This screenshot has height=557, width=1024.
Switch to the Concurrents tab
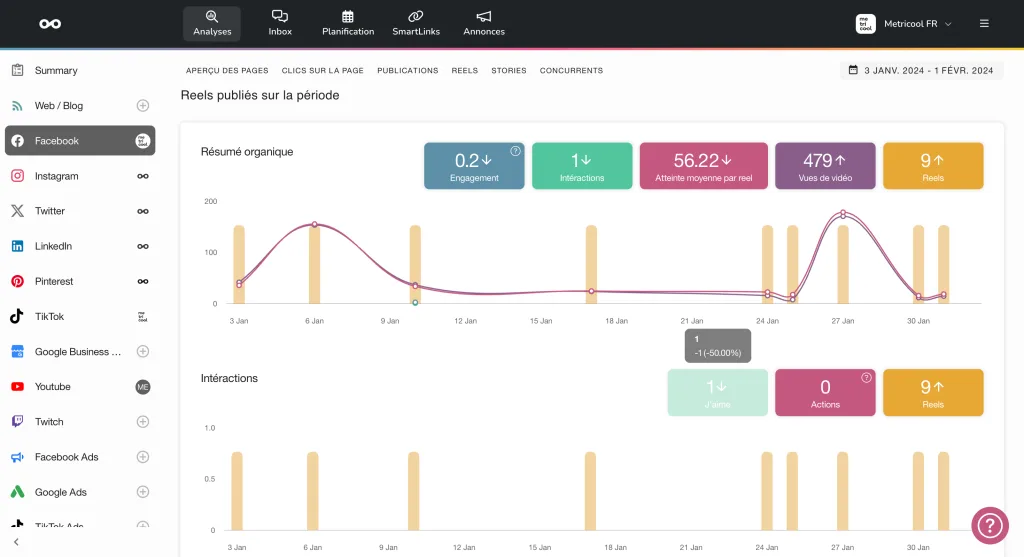pos(571,71)
